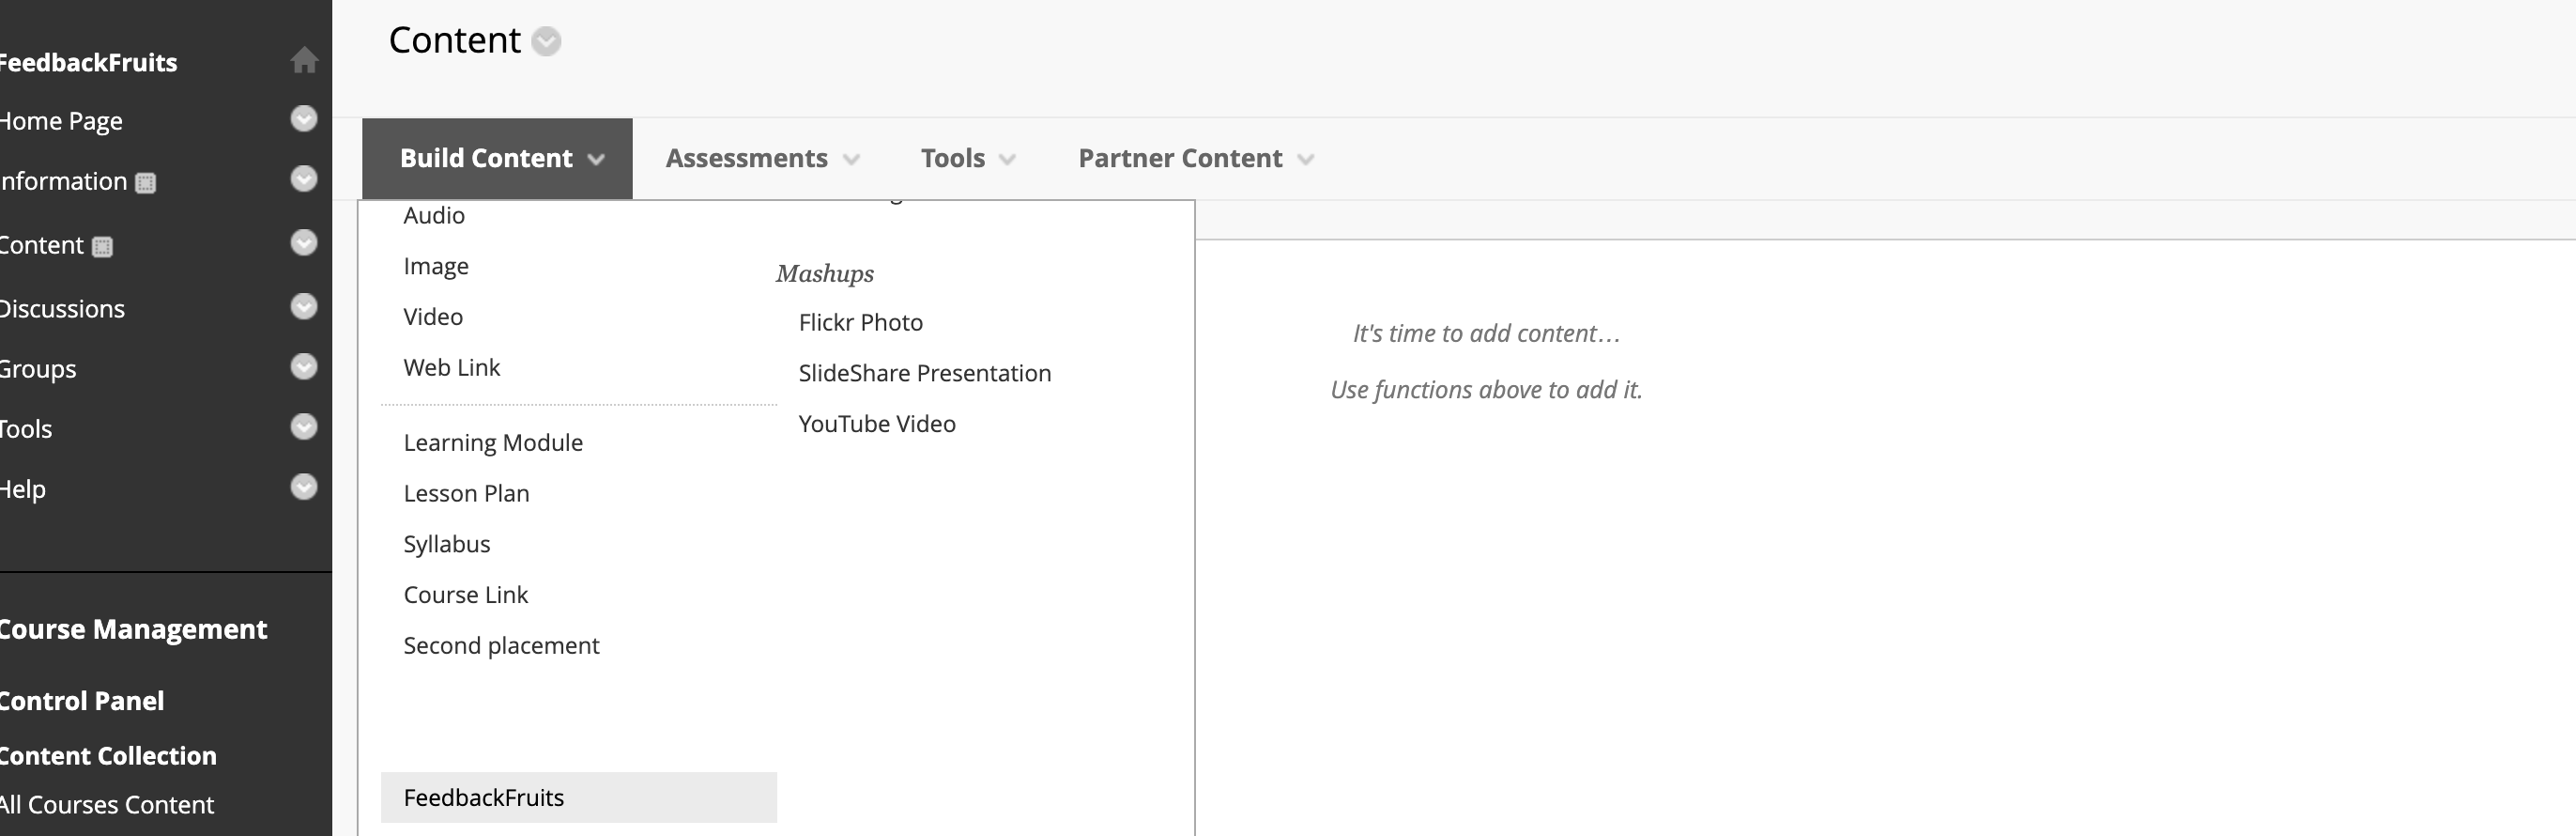Open All Courses Content link
2576x836 pixels.
107,805
